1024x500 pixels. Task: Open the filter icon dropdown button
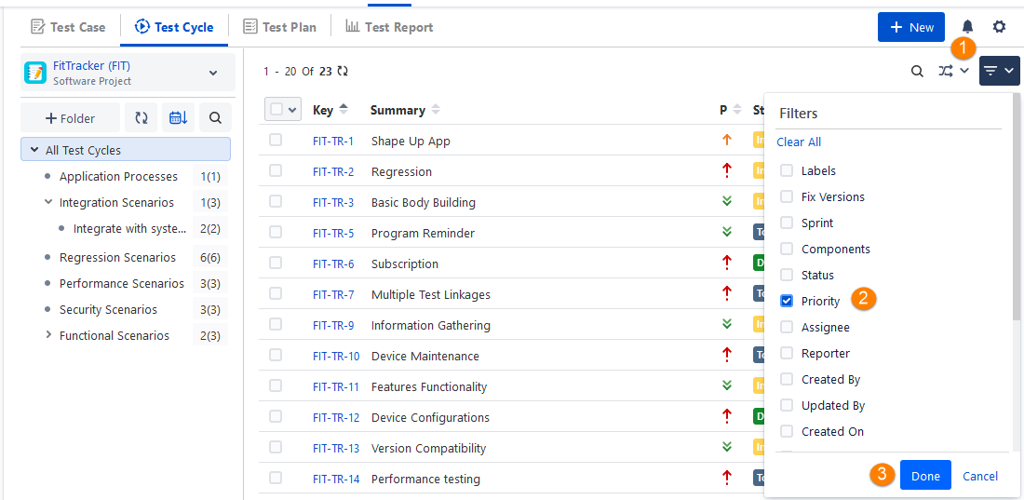(999, 71)
